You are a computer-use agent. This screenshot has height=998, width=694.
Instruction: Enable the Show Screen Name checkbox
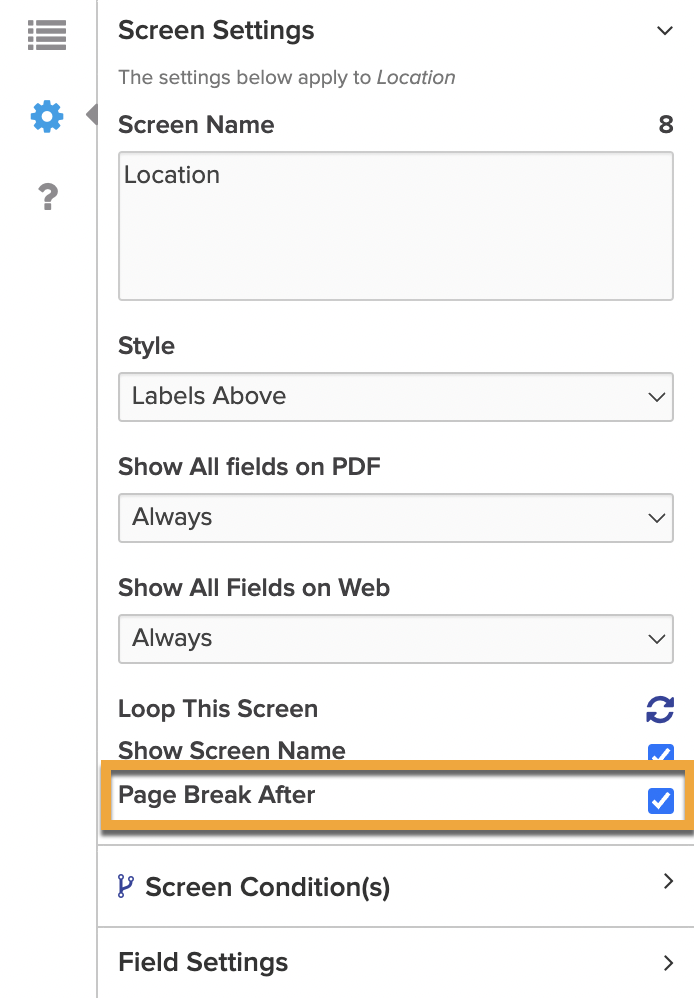click(x=660, y=755)
